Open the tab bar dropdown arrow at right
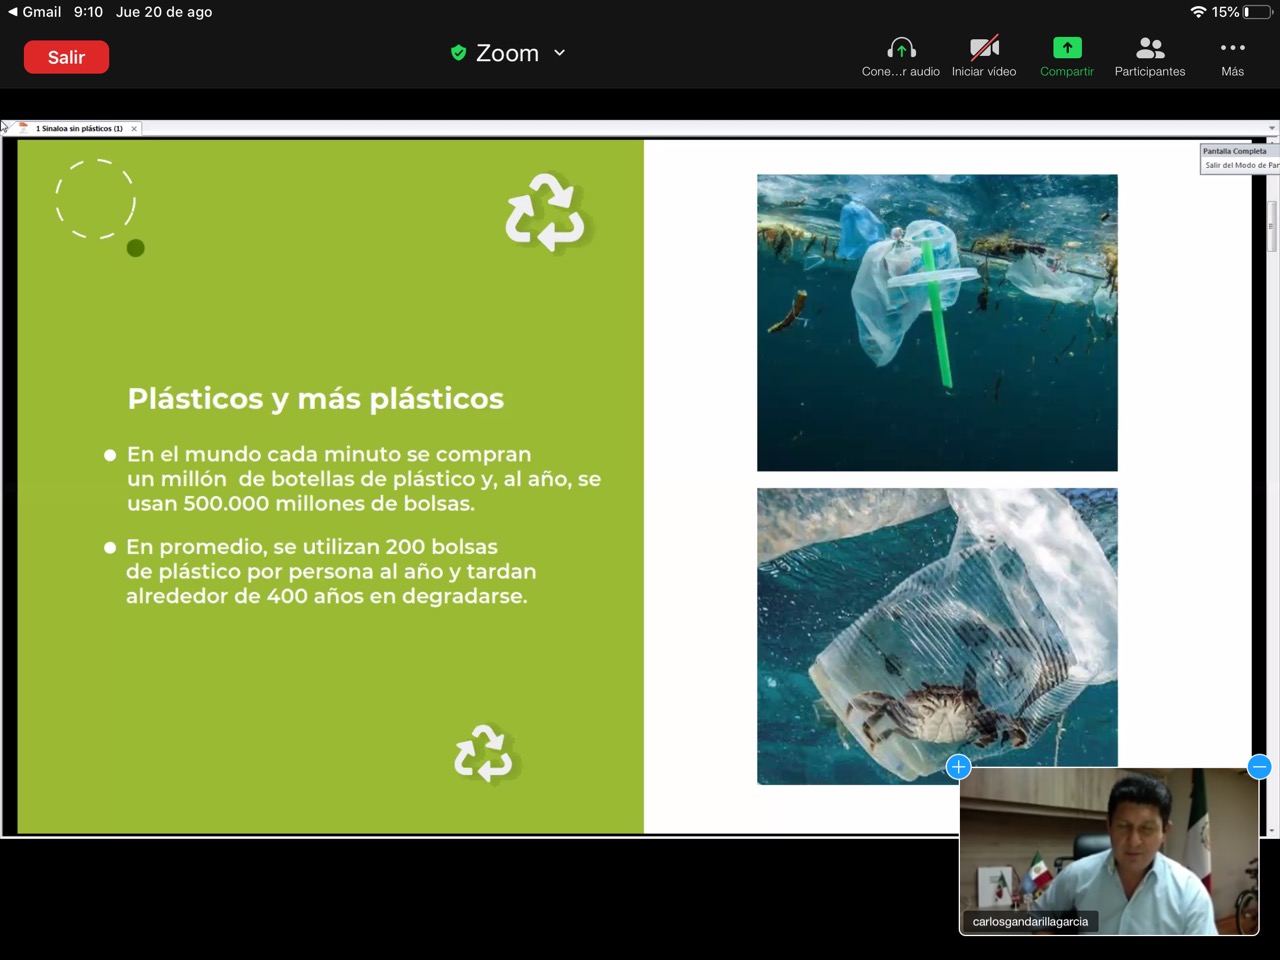 1272,128
